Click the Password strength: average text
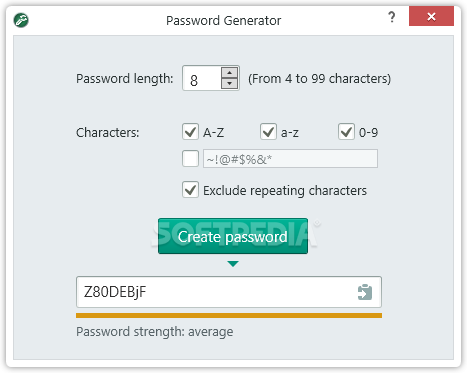The height and width of the screenshot is (373, 467). [155, 332]
